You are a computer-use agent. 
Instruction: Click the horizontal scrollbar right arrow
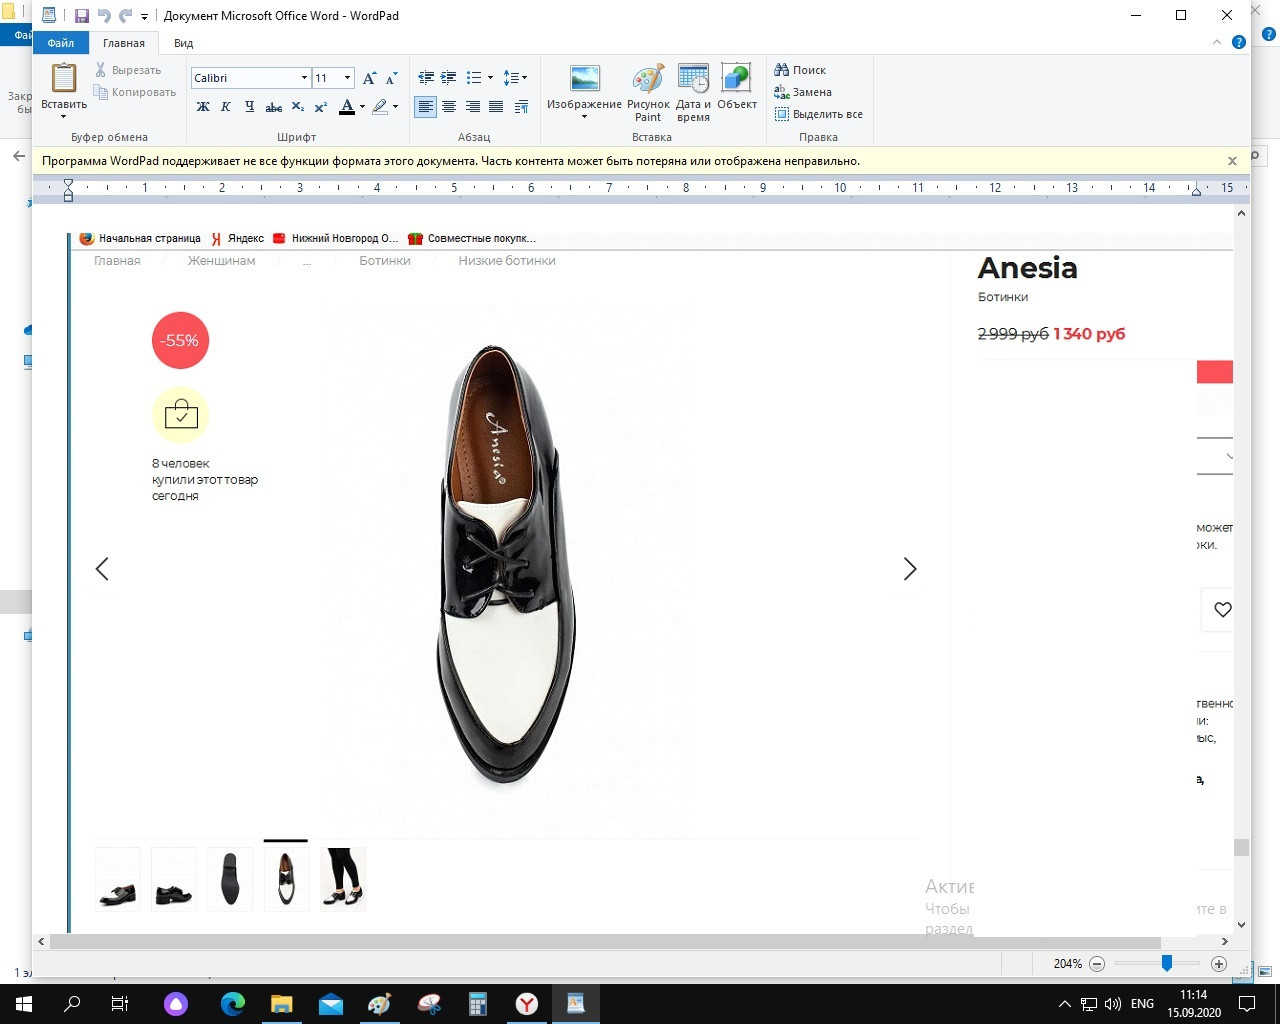point(1225,941)
